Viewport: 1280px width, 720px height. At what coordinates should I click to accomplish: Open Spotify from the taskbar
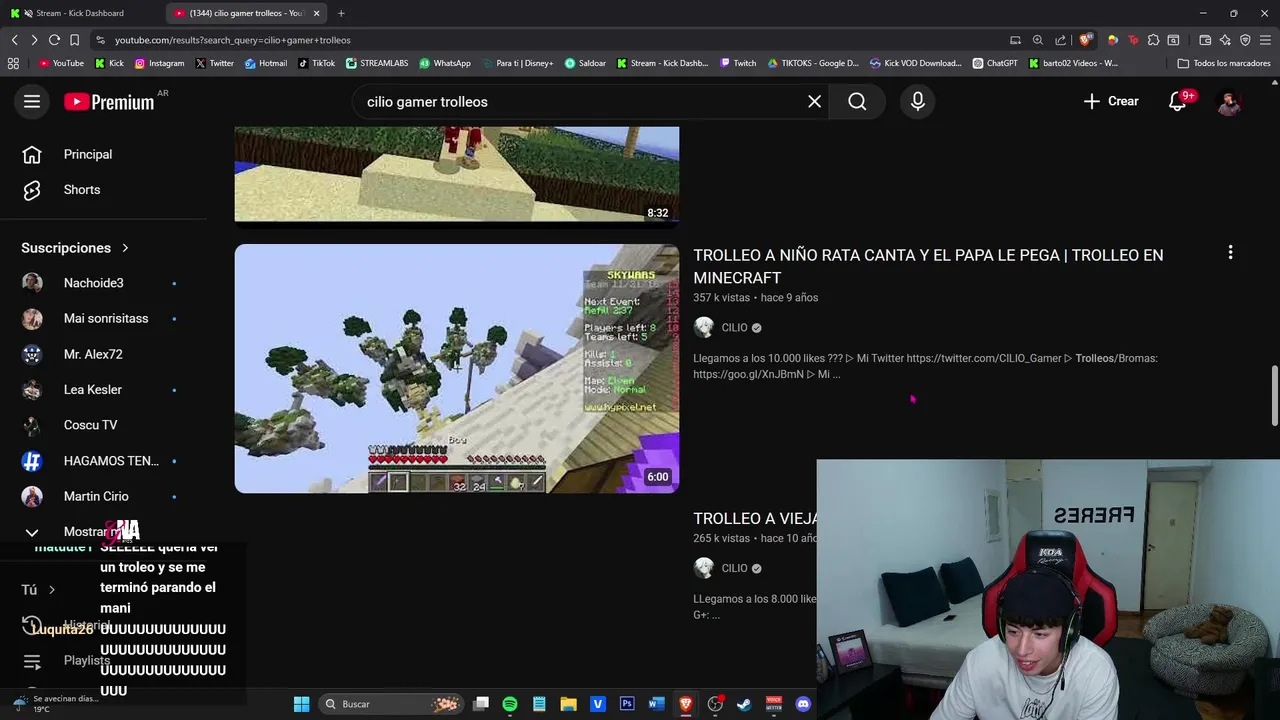pyautogui.click(x=510, y=704)
